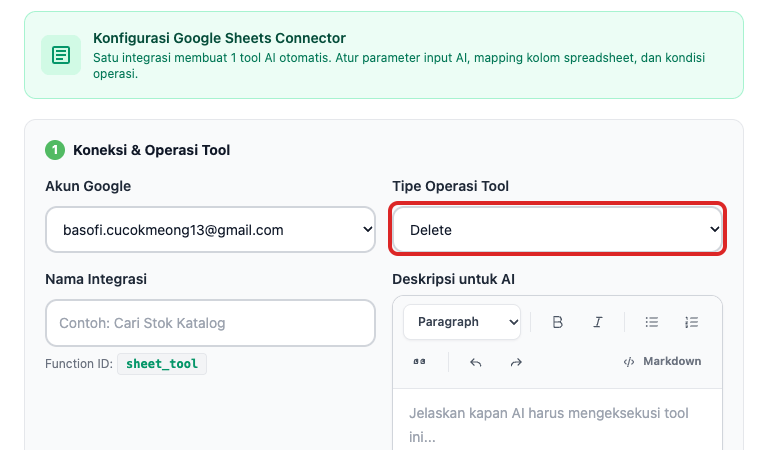Open the Tipe Operasi Tool dropdown
Viewport: 768px width, 450px height.
coord(557,230)
